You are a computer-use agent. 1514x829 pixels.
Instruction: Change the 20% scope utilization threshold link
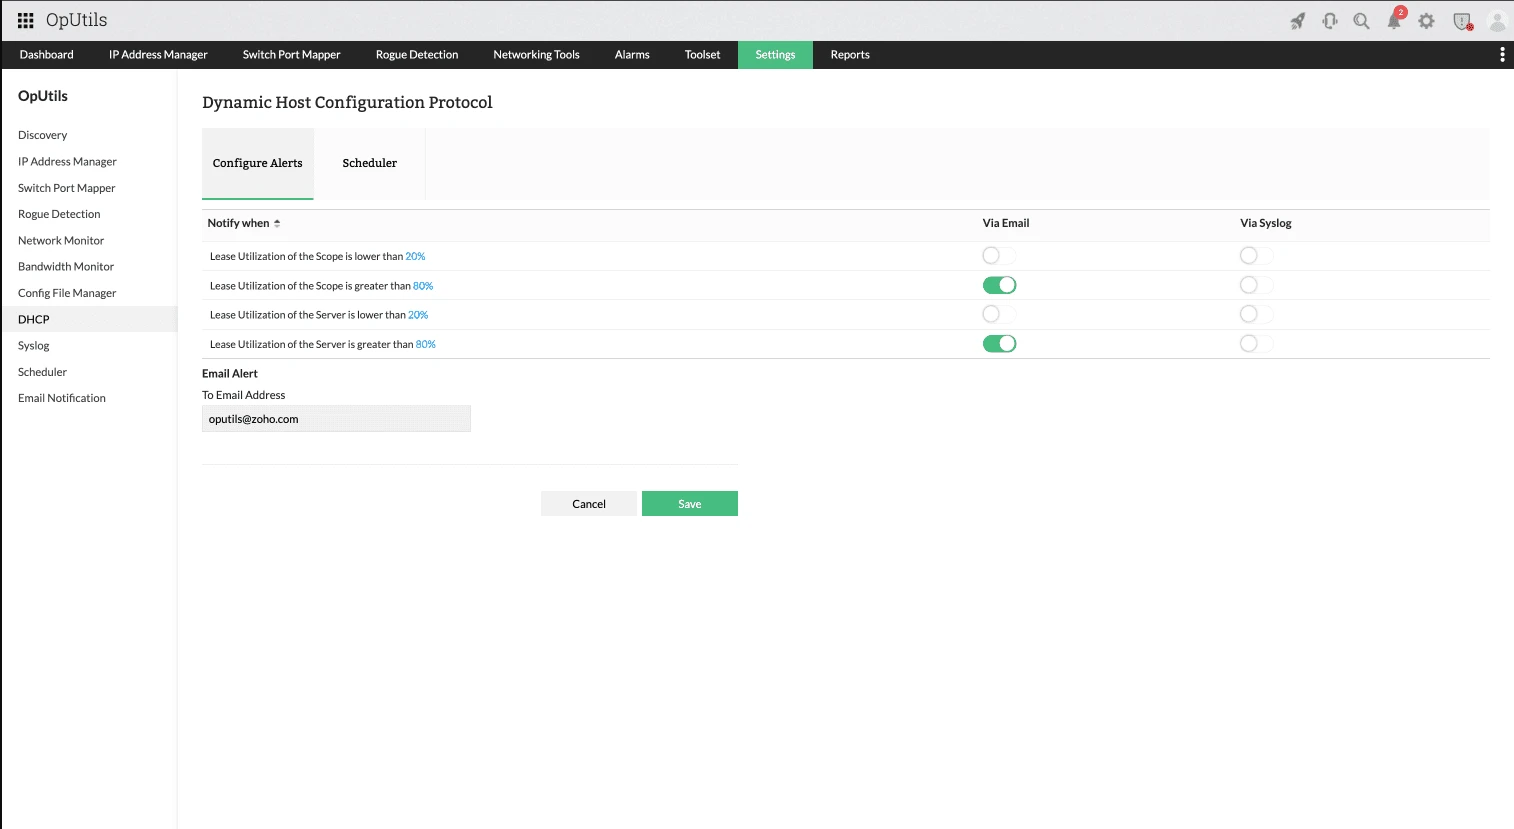click(x=416, y=256)
